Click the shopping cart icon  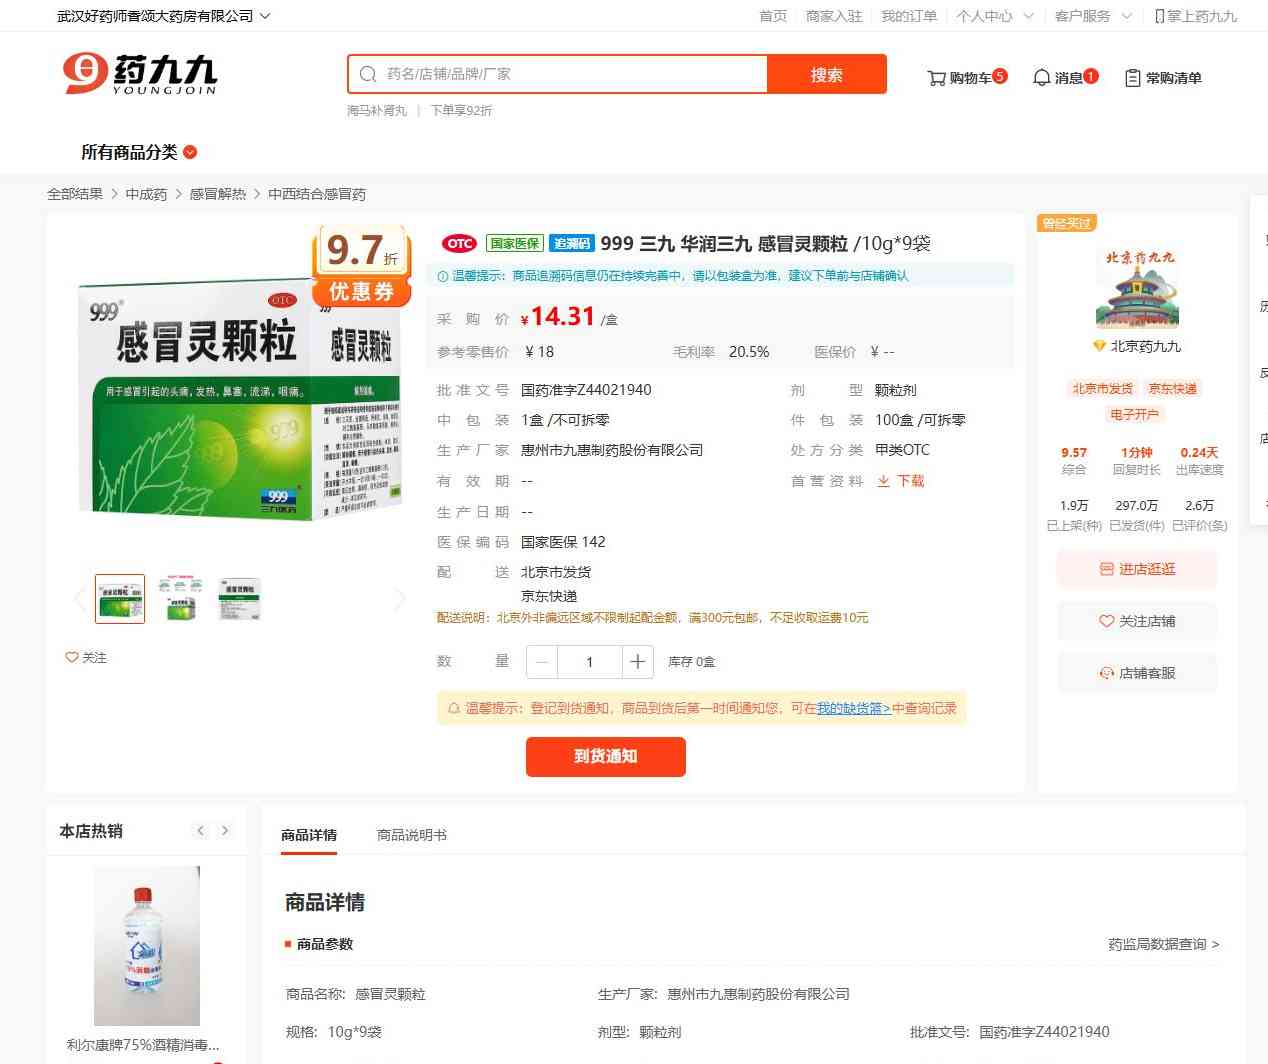tap(936, 78)
